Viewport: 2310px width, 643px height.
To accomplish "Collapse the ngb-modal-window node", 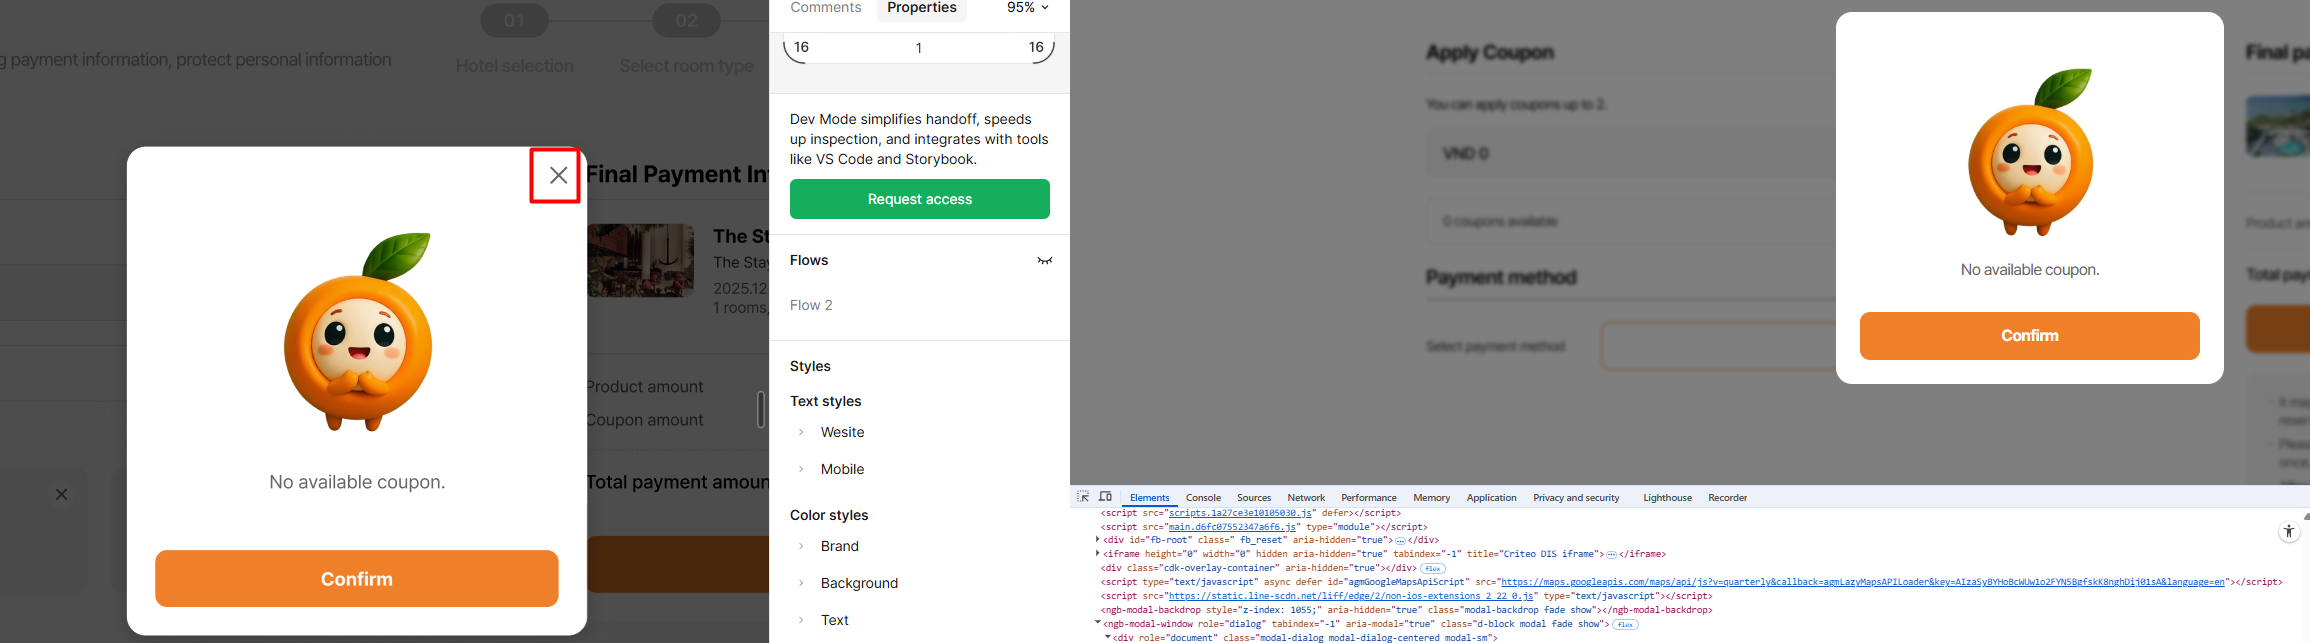I will (1098, 623).
